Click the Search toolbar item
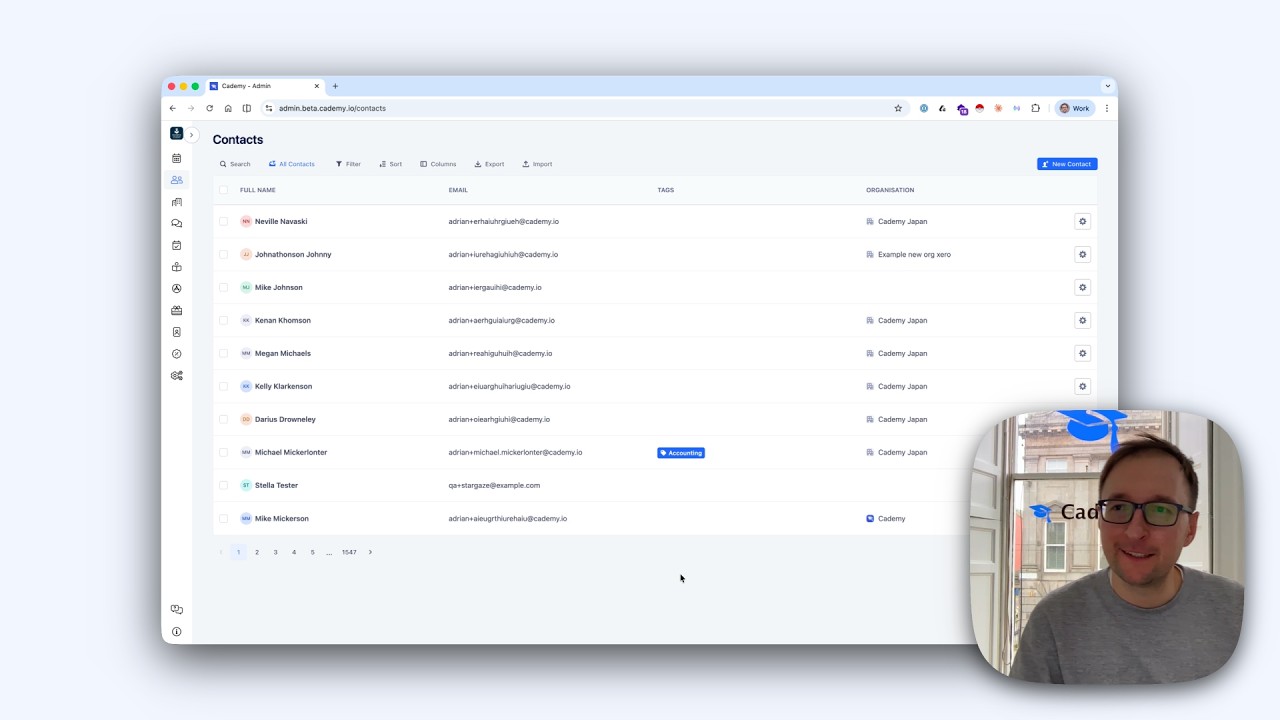Image resolution: width=1280 pixels, height=720 pixels. tap(235, 164)
